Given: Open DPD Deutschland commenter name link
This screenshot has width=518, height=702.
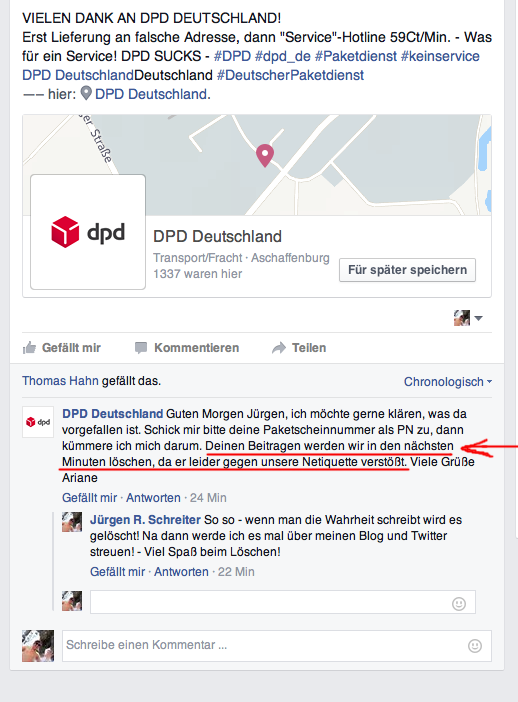Looking at the screenshot, I should tap(112, 414).
